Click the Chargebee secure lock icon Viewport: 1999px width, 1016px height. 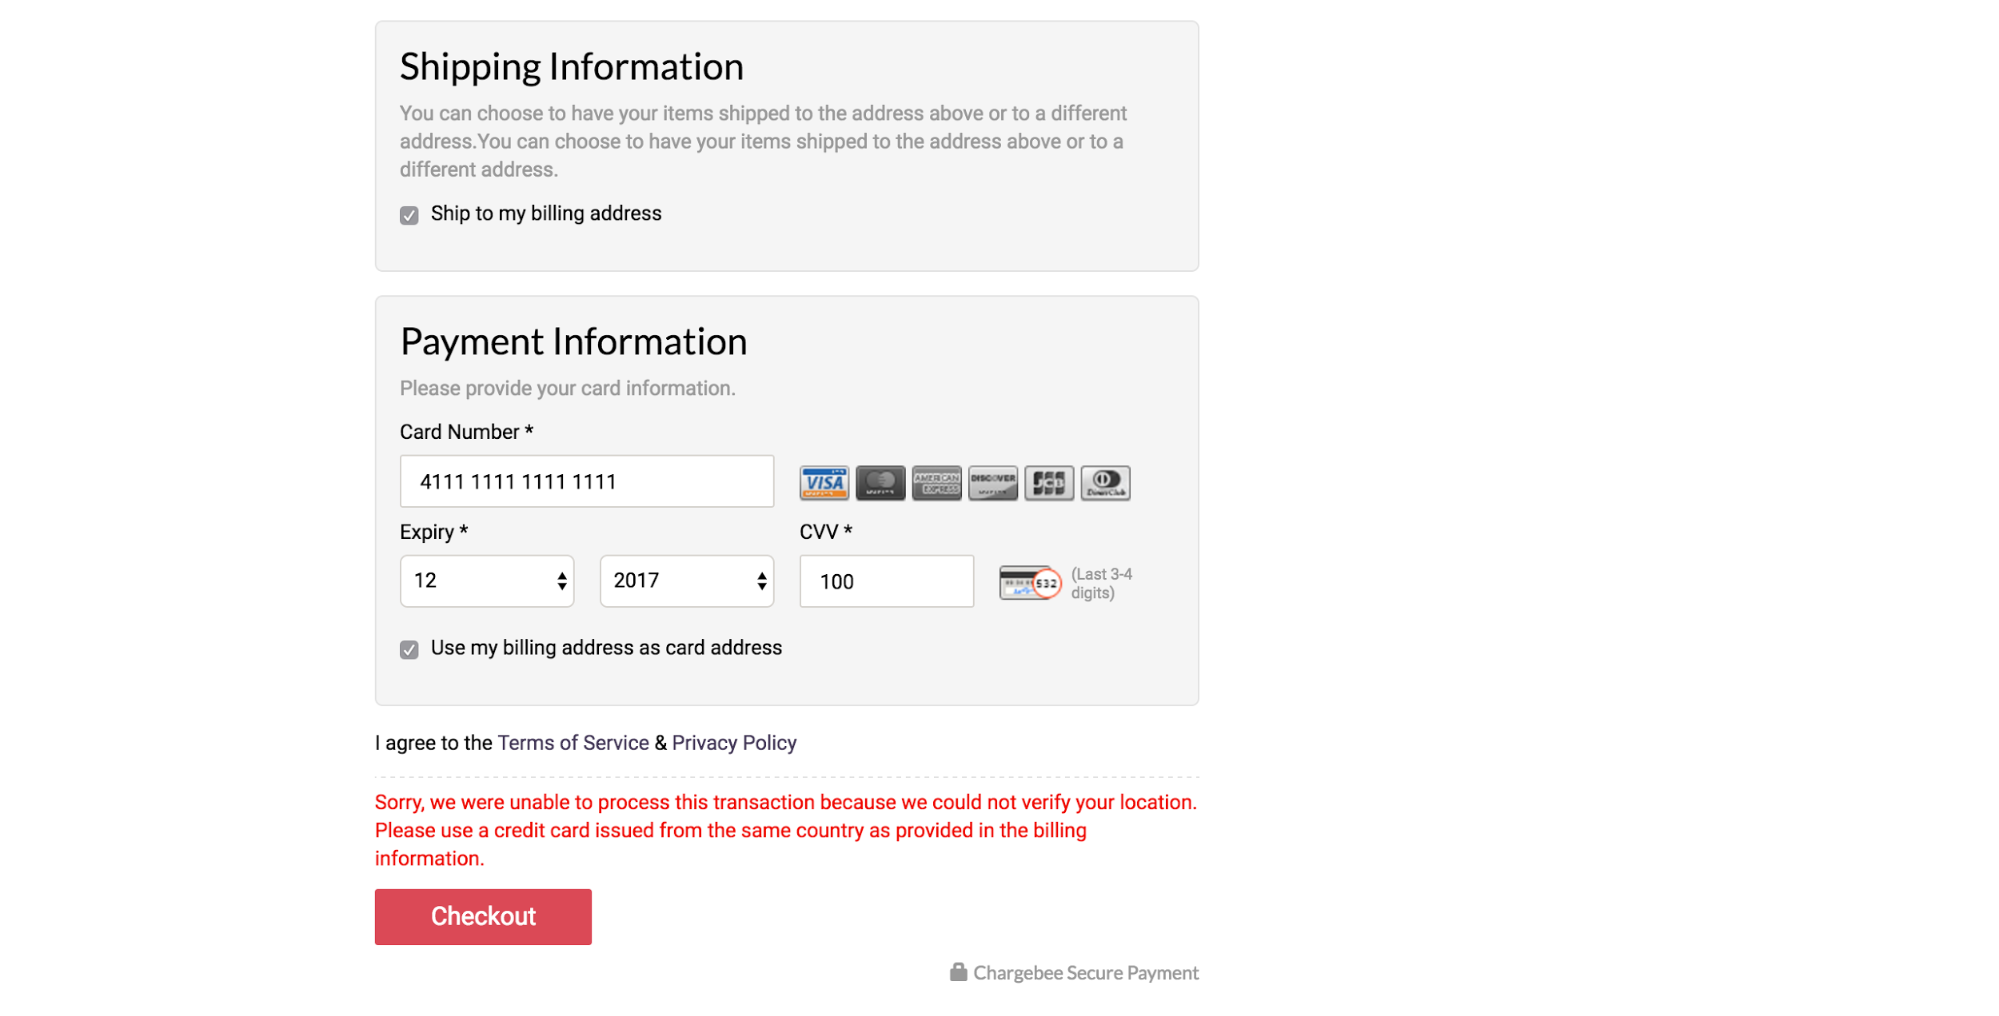[958, 972]
